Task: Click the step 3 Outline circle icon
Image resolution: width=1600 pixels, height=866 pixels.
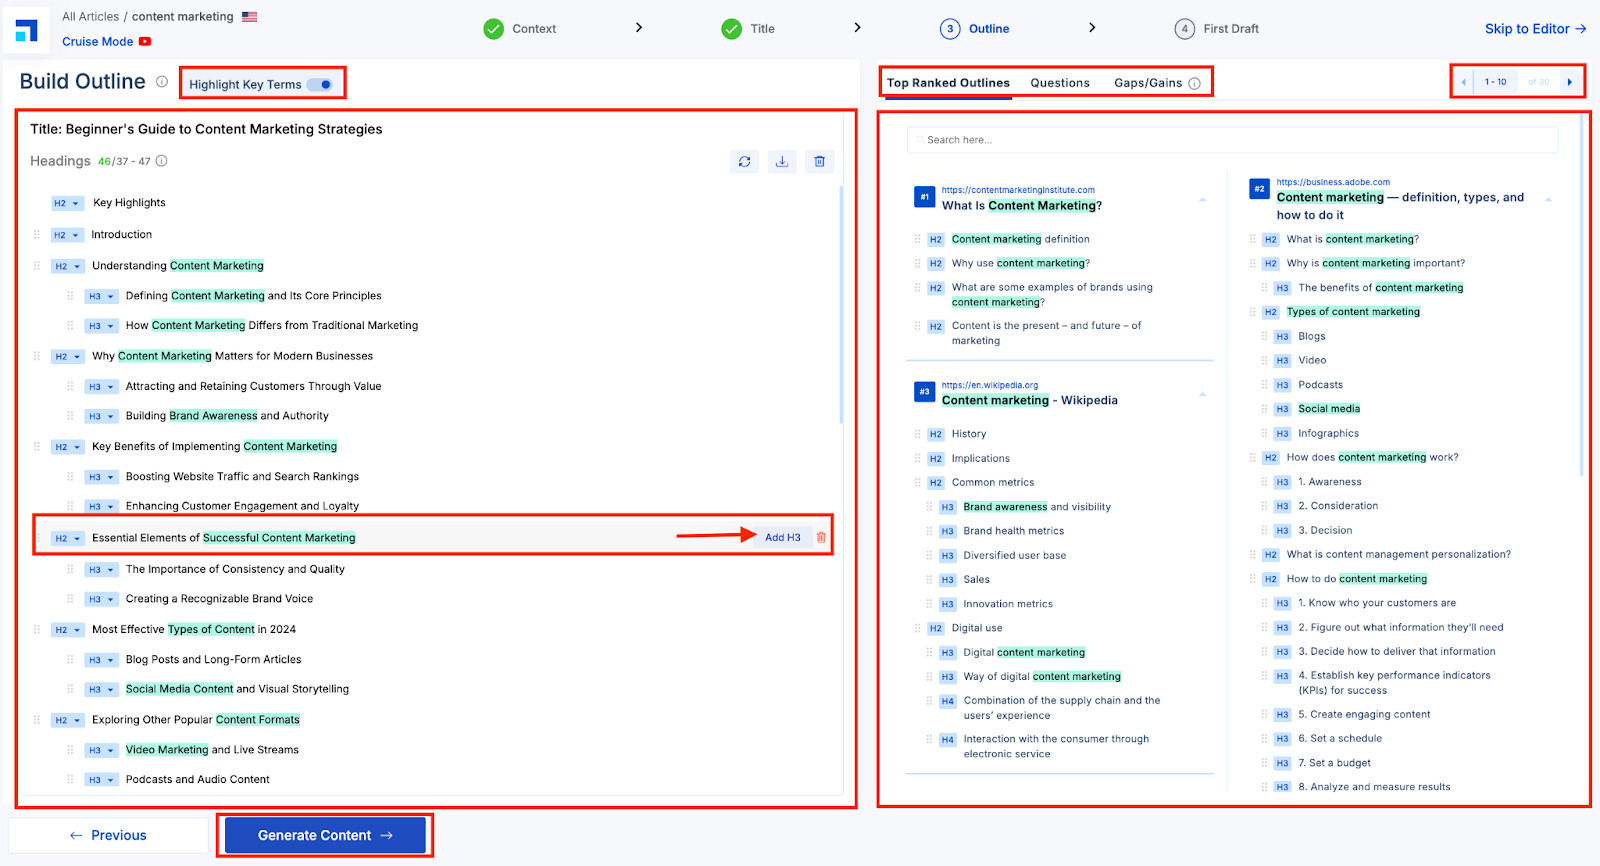Action: (950, 29)
